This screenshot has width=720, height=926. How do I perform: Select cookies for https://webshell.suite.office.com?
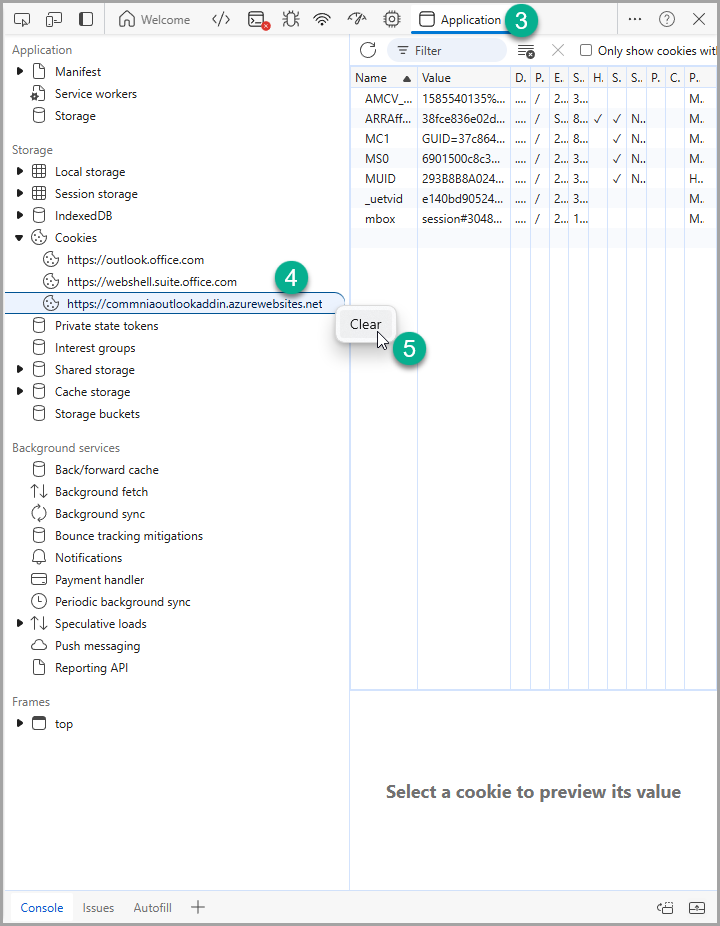152,282
